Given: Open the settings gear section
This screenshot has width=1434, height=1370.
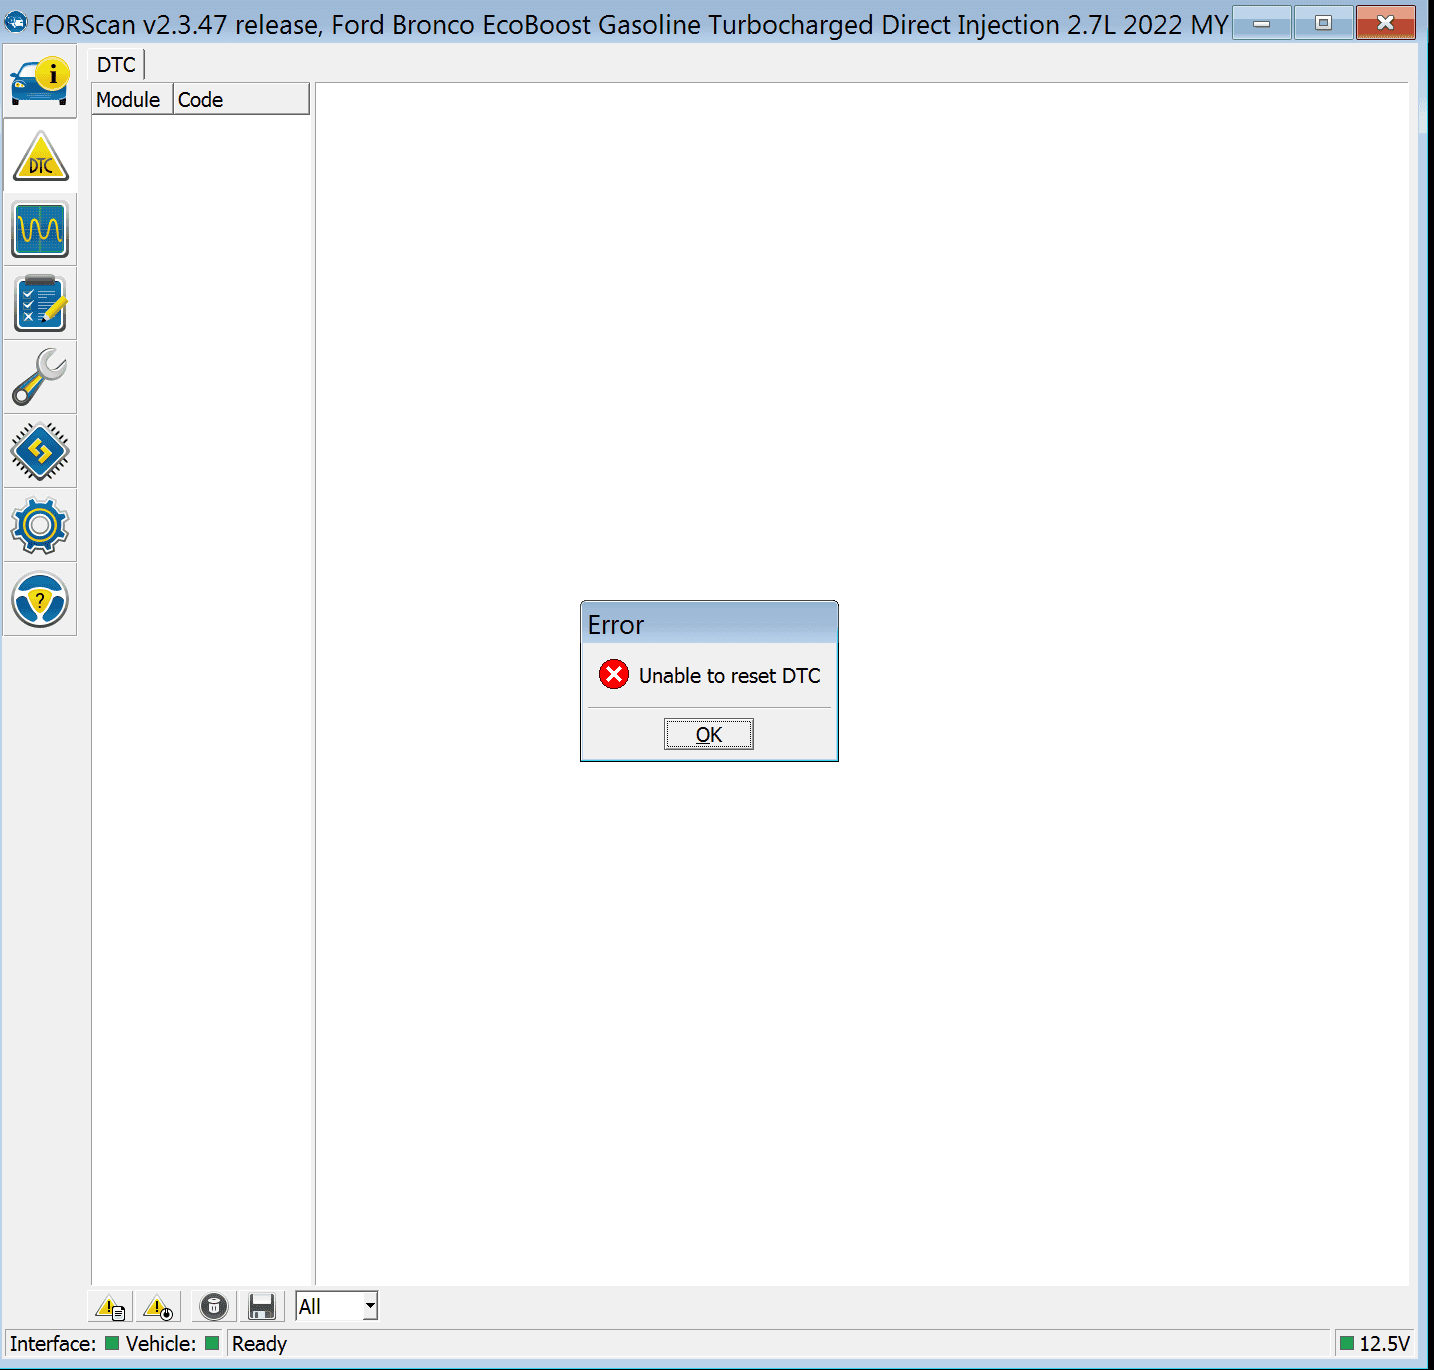Looking at the screenshot, I should coord(40,526).
